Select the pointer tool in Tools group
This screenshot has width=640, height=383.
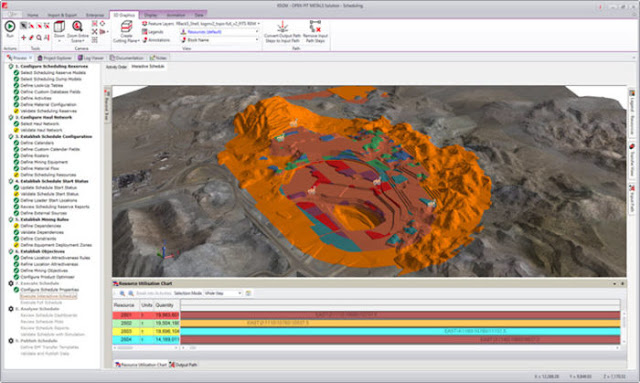coord(24,25)
